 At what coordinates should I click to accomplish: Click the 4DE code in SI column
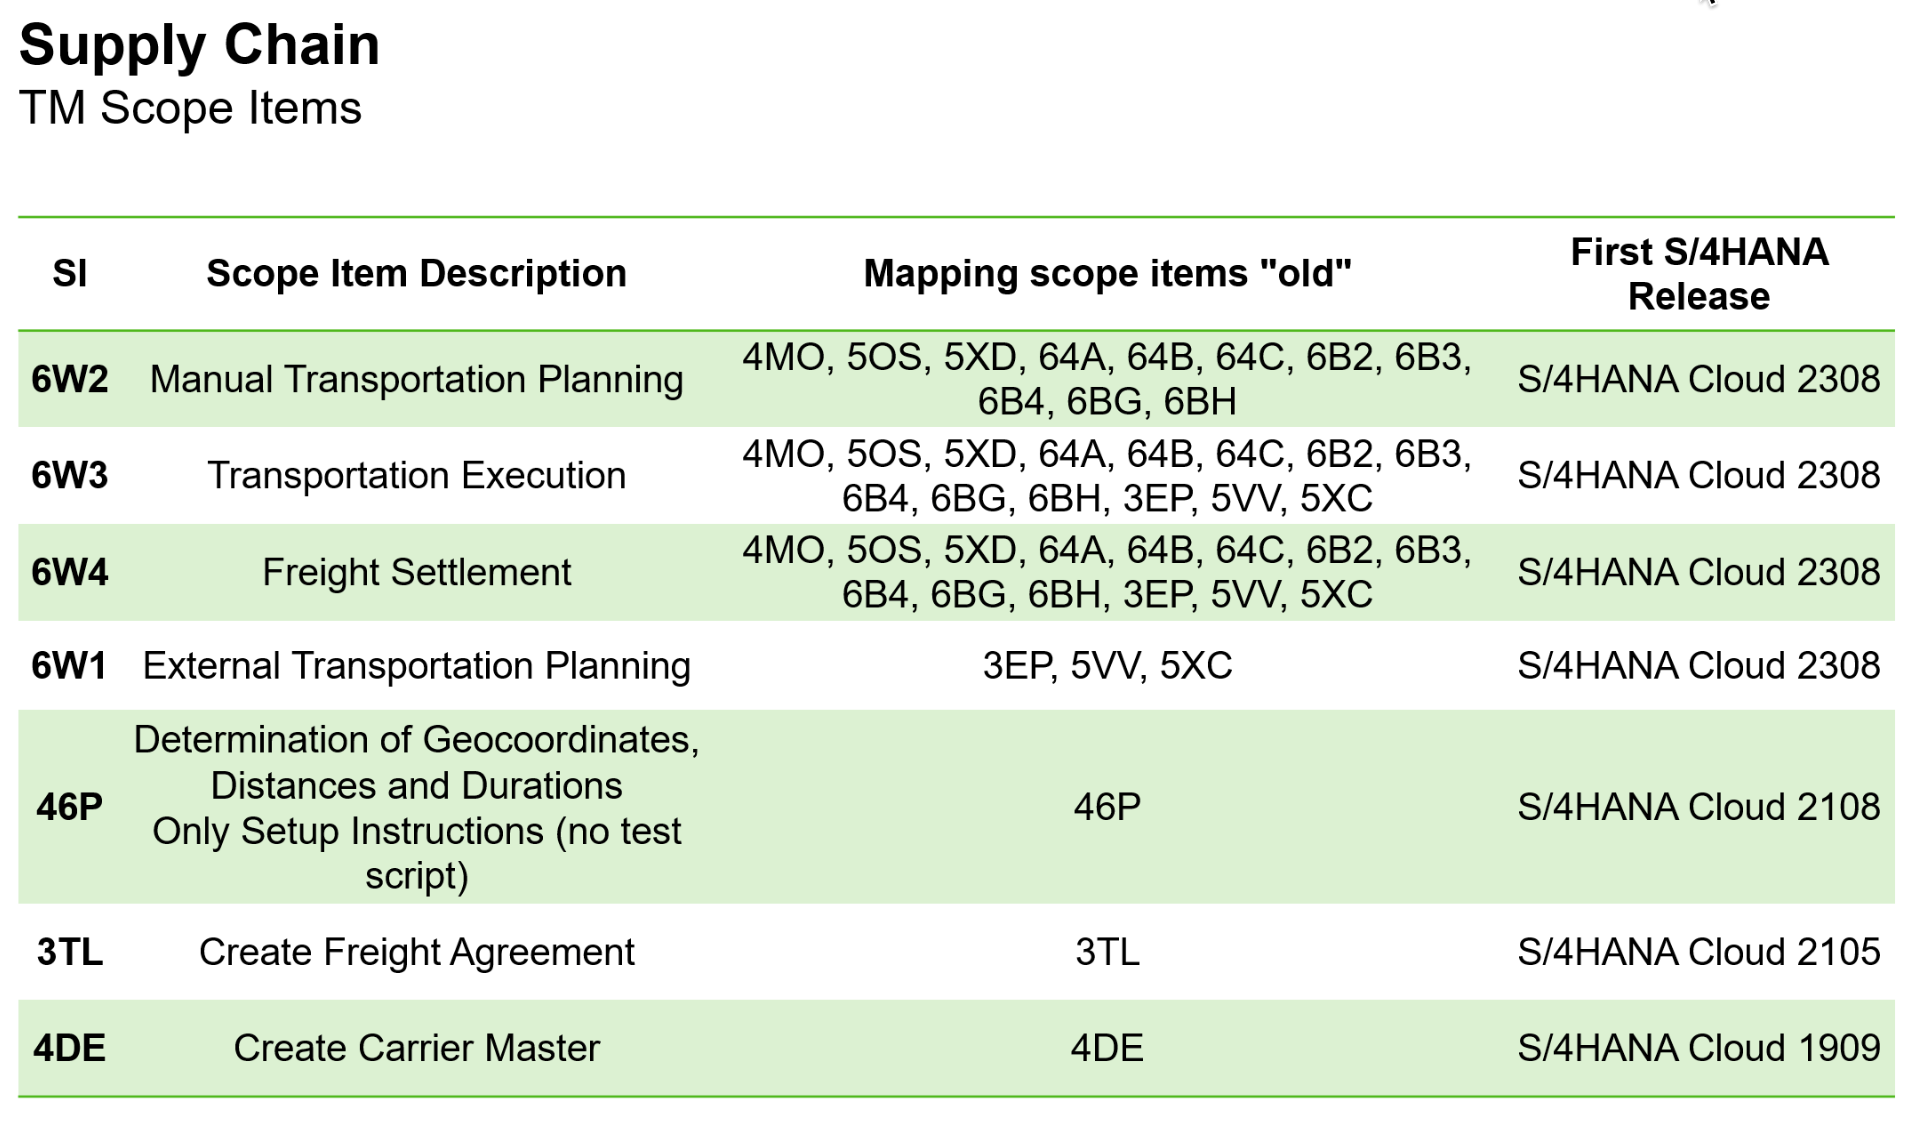[70, 1049]
